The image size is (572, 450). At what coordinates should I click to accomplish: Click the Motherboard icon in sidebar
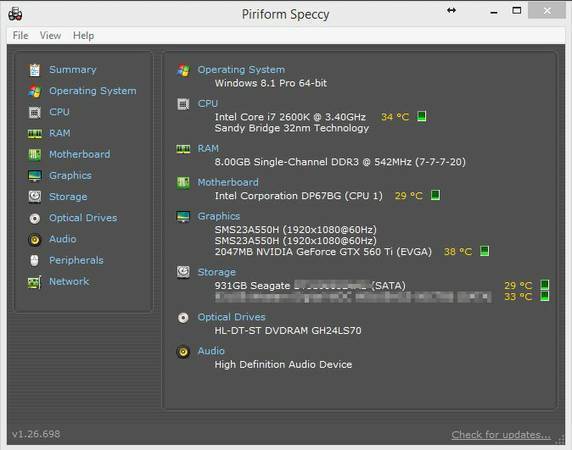tap(35, 155)
